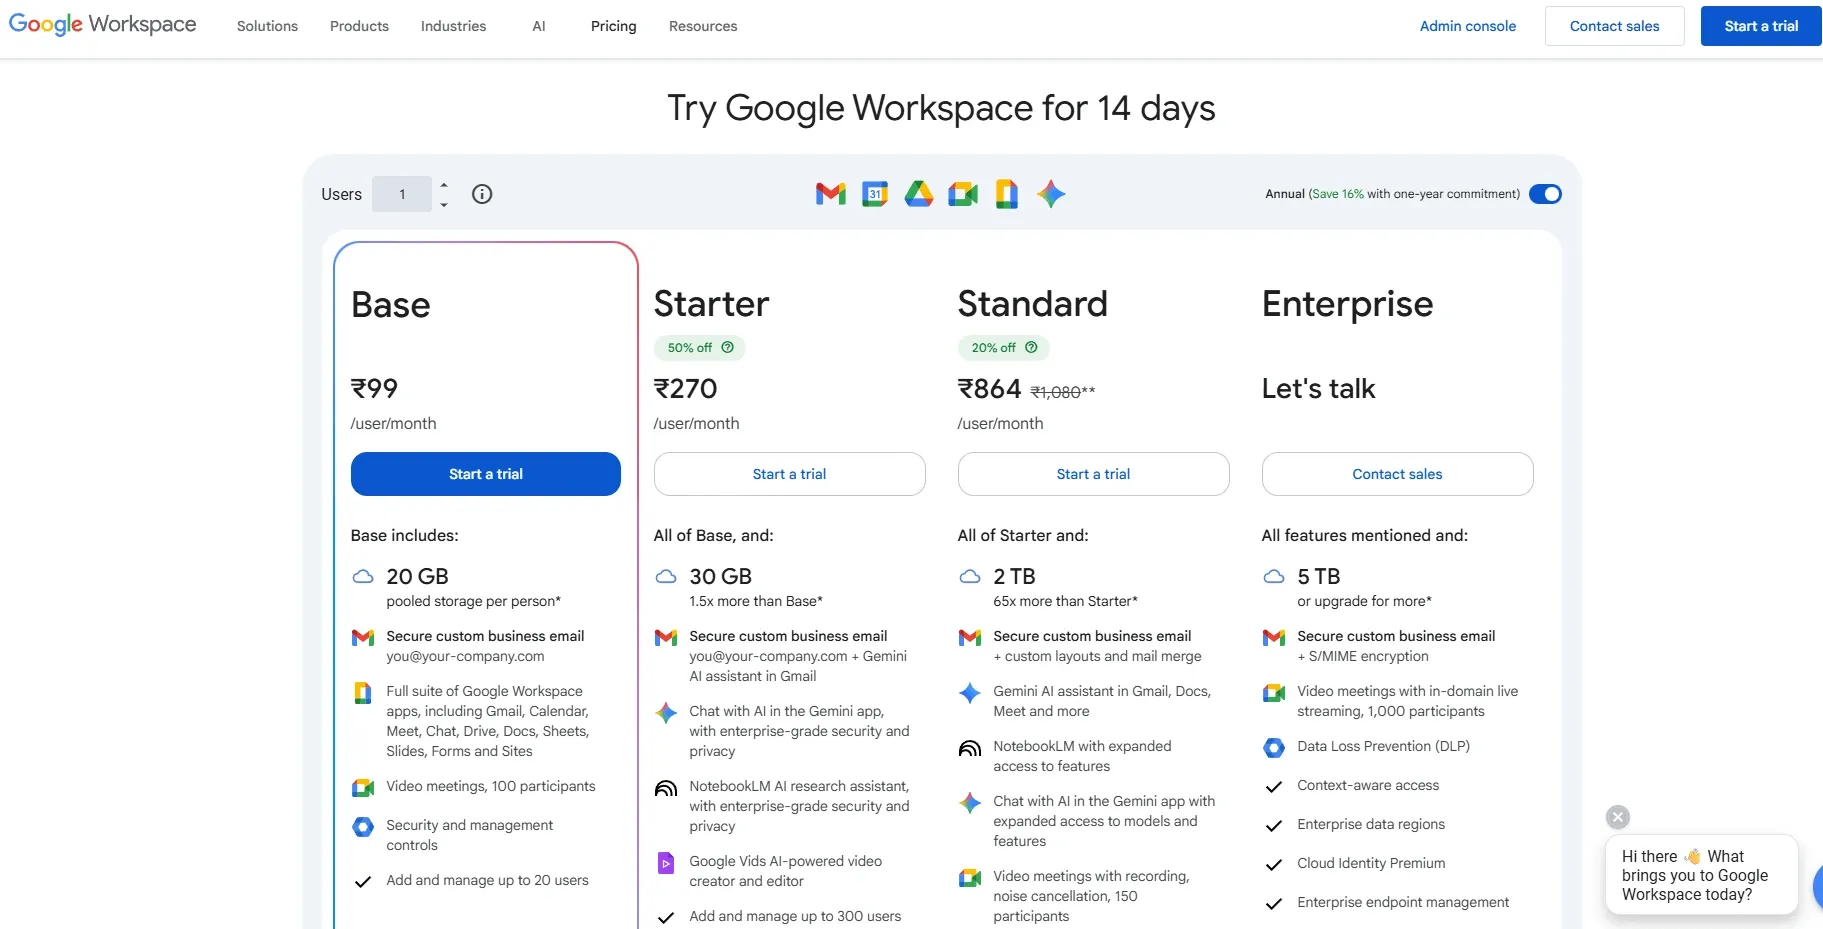Click Security and management controls icon
This screenshot has width=1823, height=929.
pos(363,827)
